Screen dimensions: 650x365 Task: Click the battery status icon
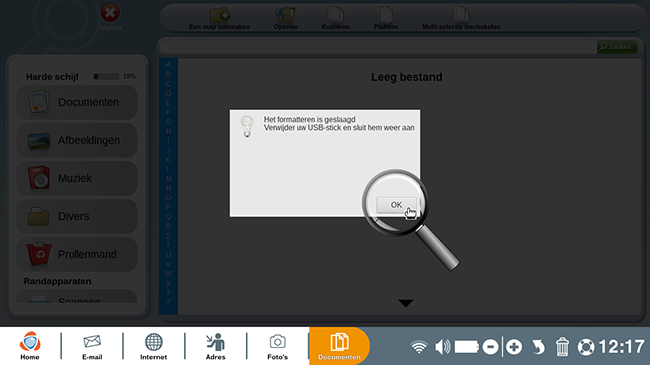[467, 347]
